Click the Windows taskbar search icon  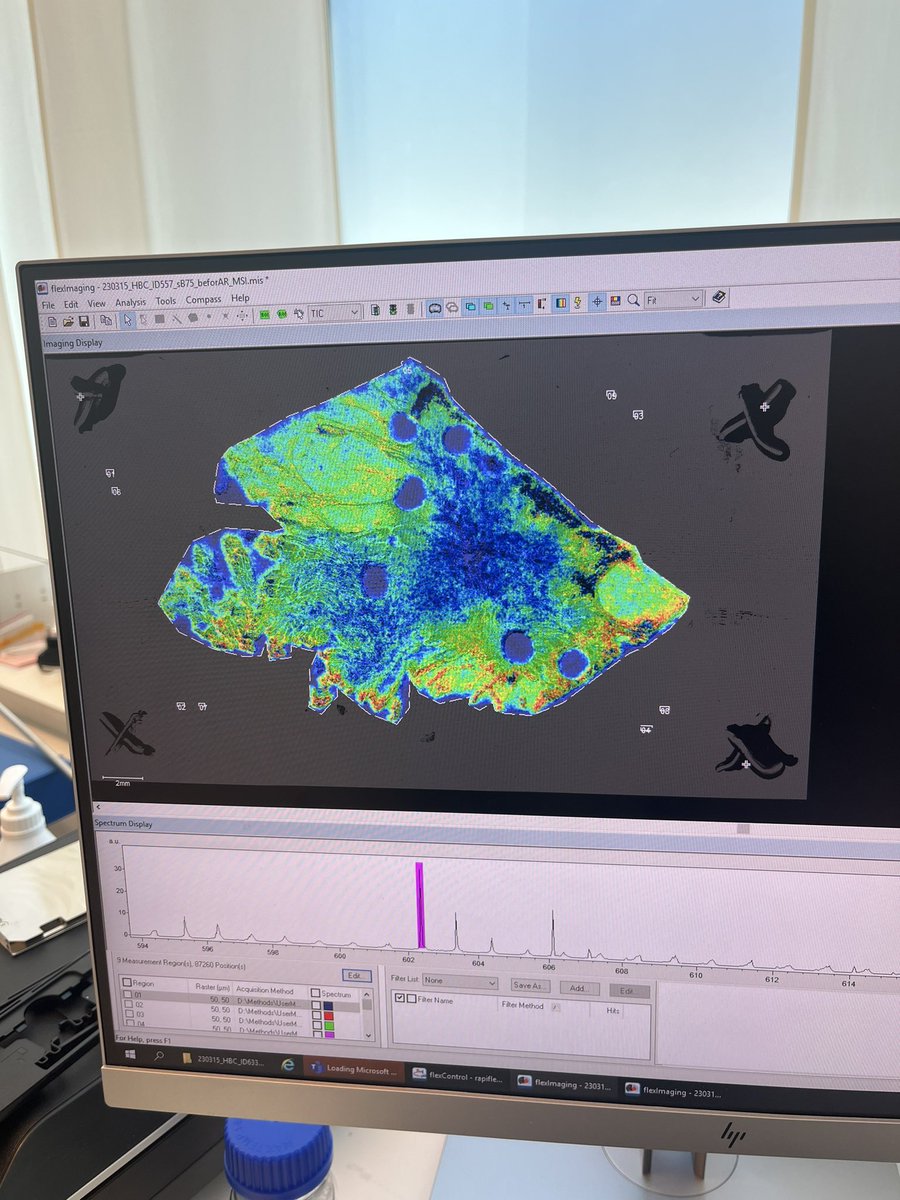click(160, 1056)
